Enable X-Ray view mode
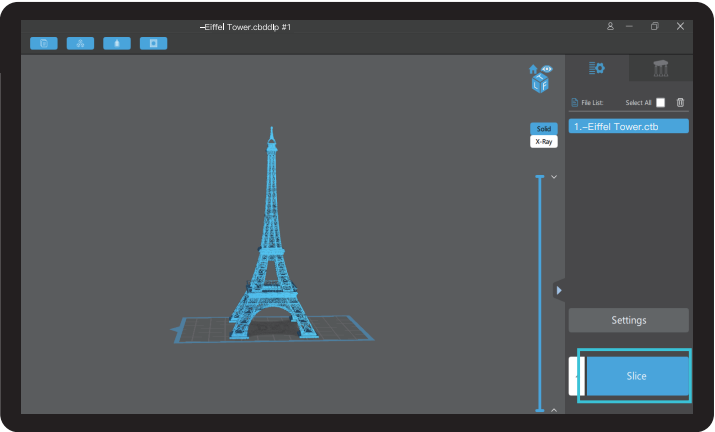The height and width of the screenshot is (432, 715). click(x=544, y=141)
